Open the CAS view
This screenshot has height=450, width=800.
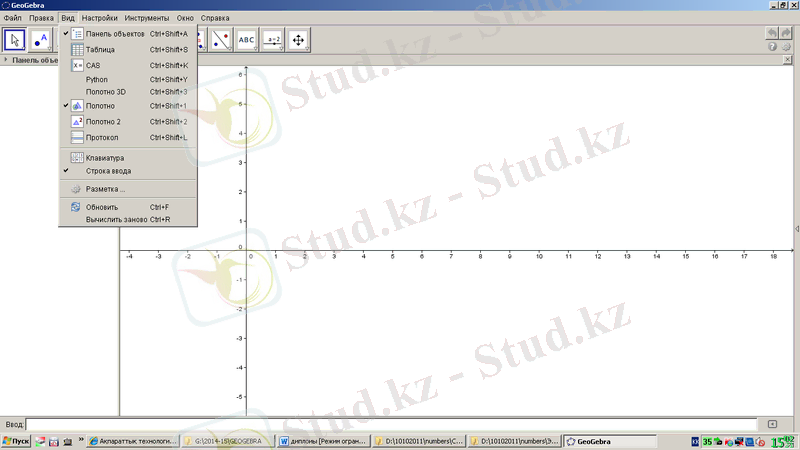128,65
